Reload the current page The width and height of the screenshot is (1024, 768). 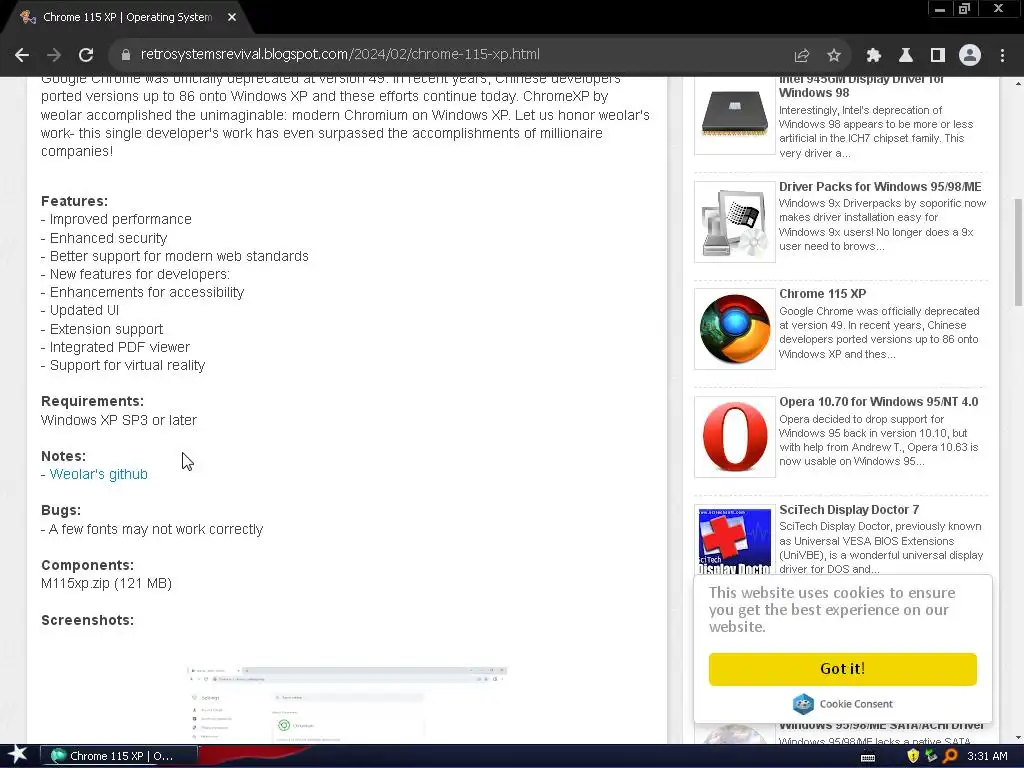click(86, 55)
